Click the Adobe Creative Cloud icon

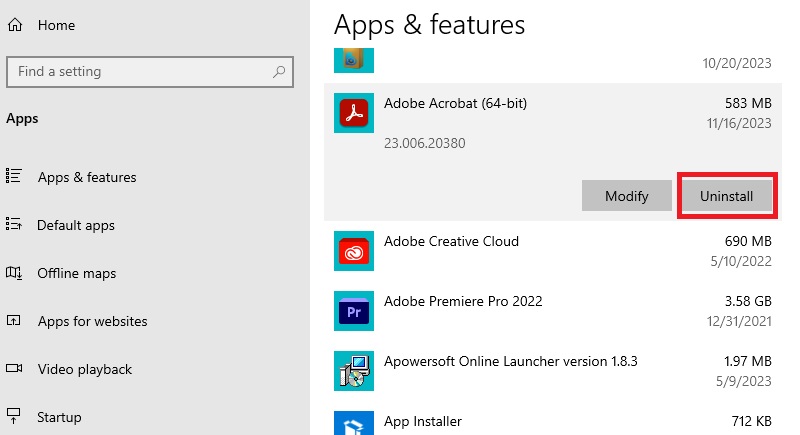[354, 251]
